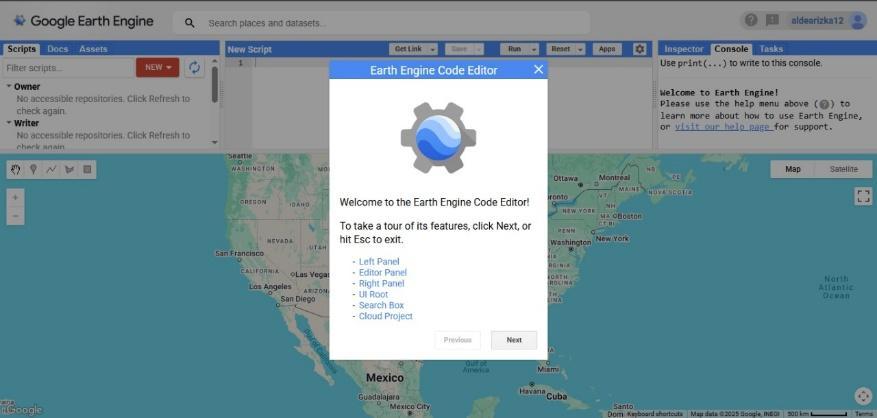This screenshot has height=418, width=877.
Task: Open the code editor settings gear
Action: pyautogui.click(x=640, y=49)
